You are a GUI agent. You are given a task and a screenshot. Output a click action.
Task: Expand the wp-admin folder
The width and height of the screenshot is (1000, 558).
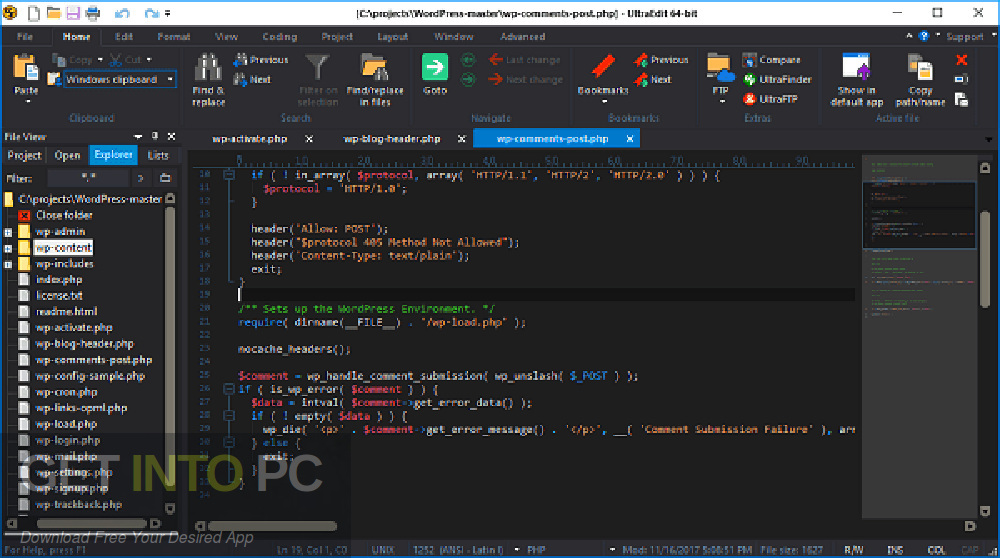click(x=8, y=232)
